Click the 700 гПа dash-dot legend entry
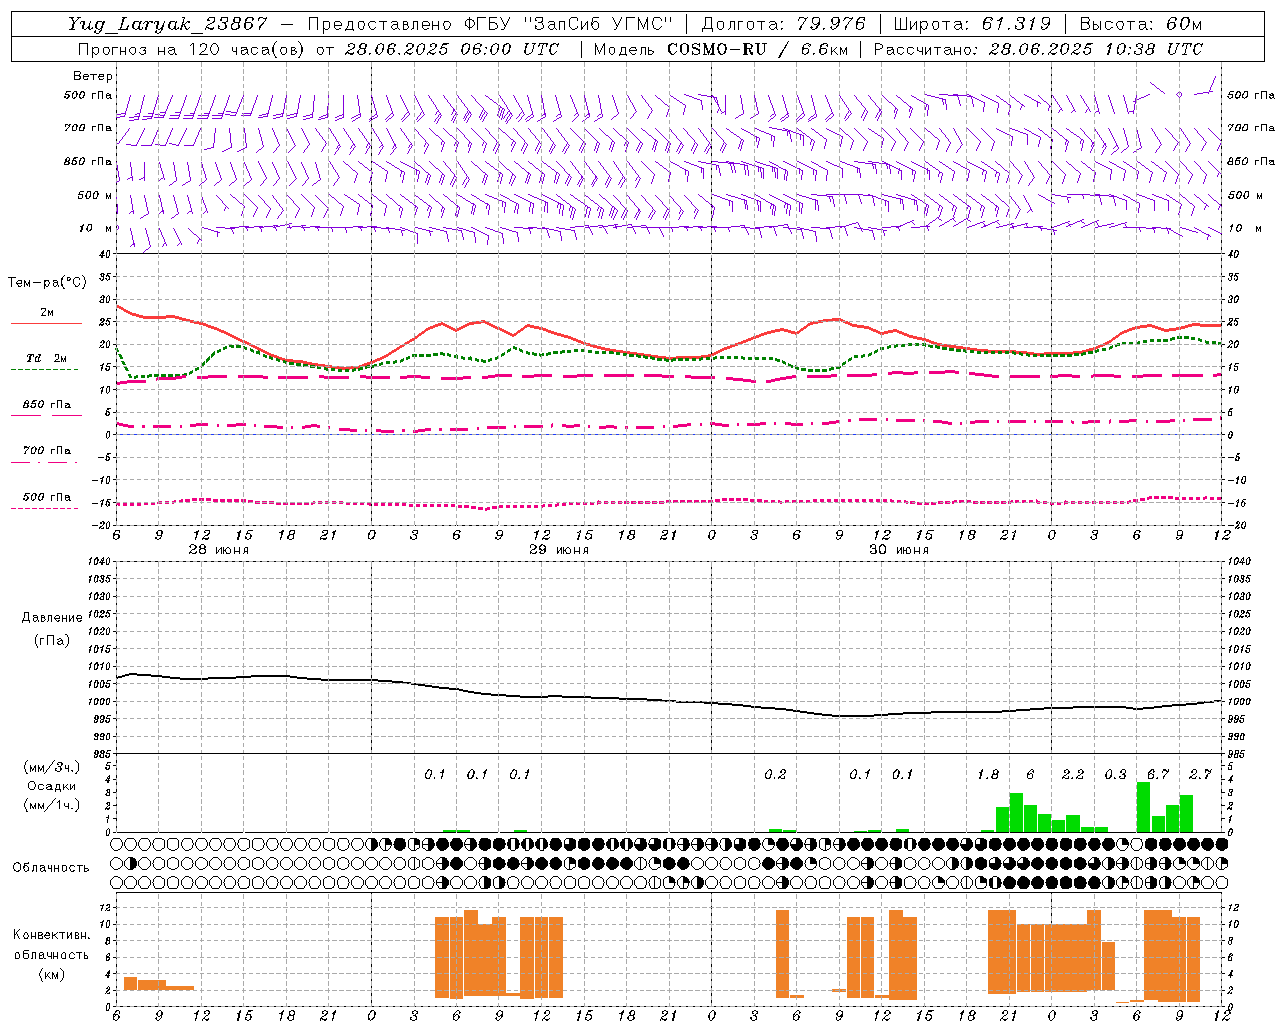 (x=46, y=455)
